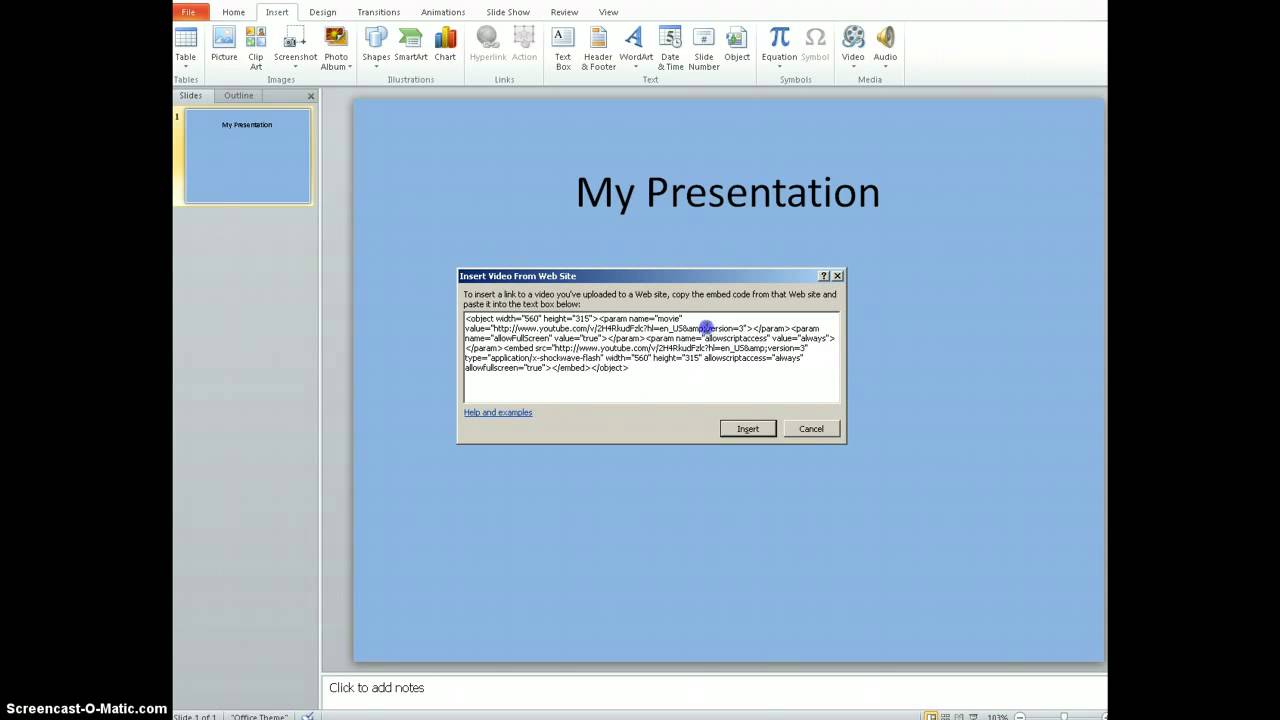Click the Insert button in dialog

(x=748, y=429)
